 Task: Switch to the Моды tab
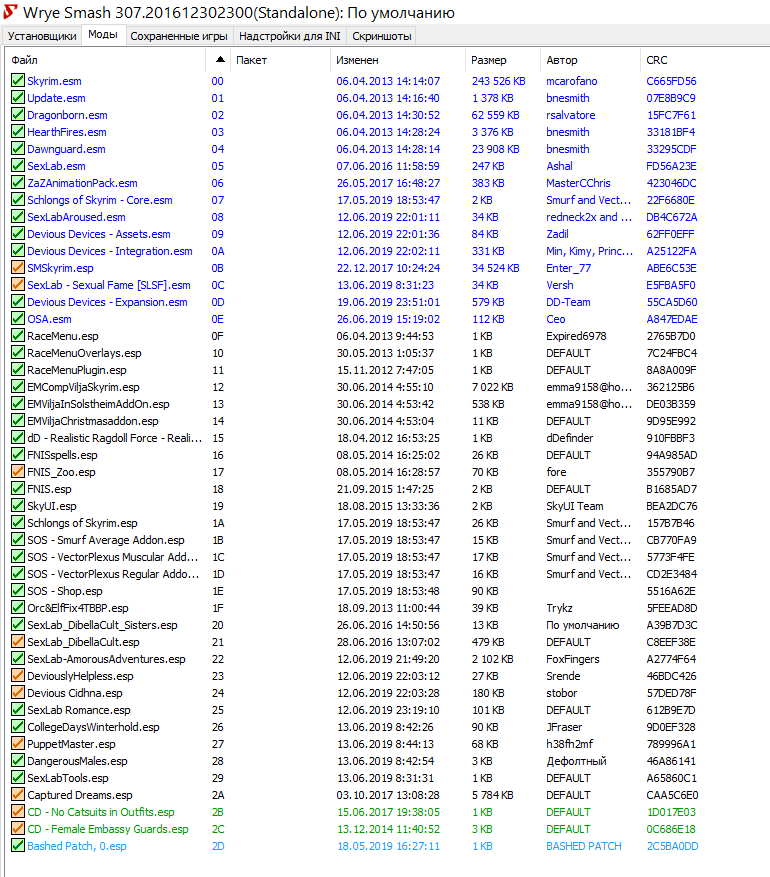pyautogui.click(x=103, y=35)
